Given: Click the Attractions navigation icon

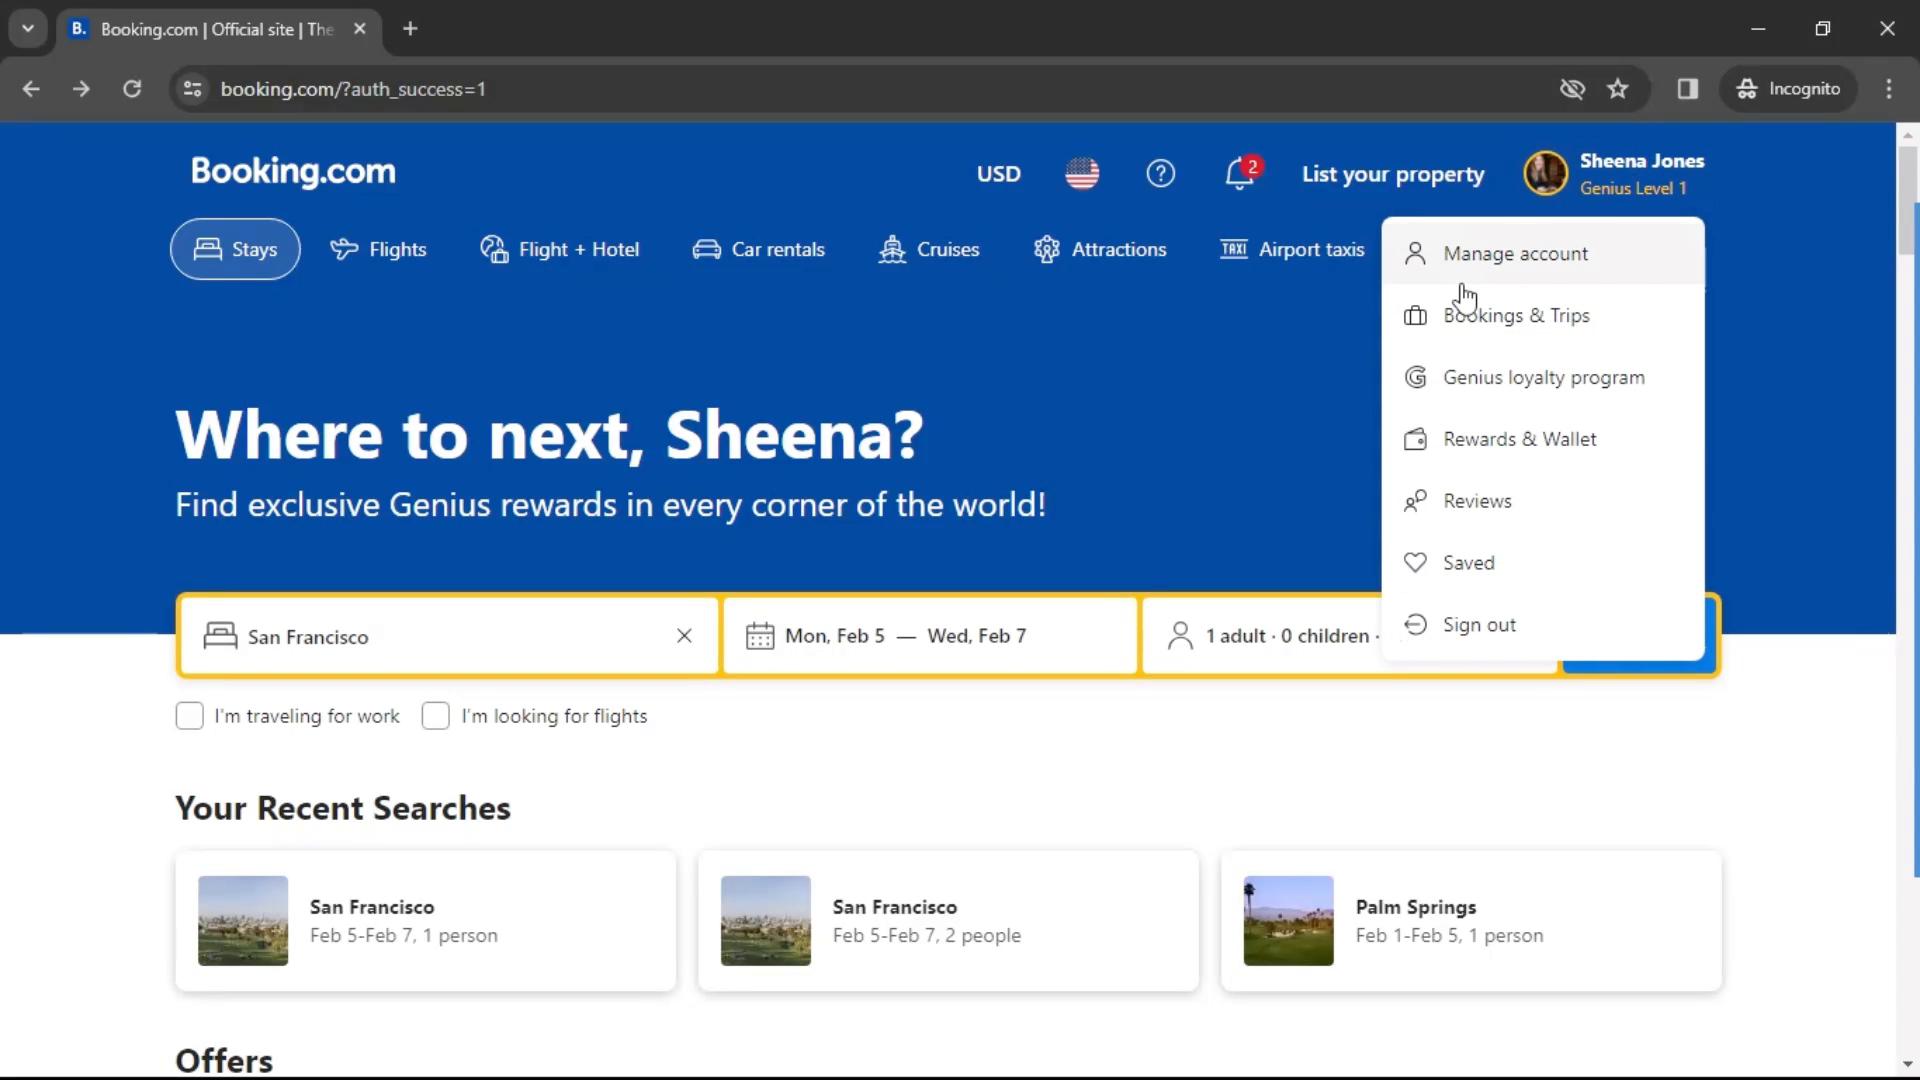Looking at the screenshot, I should pyautogui.click(x=1046, y=249).
